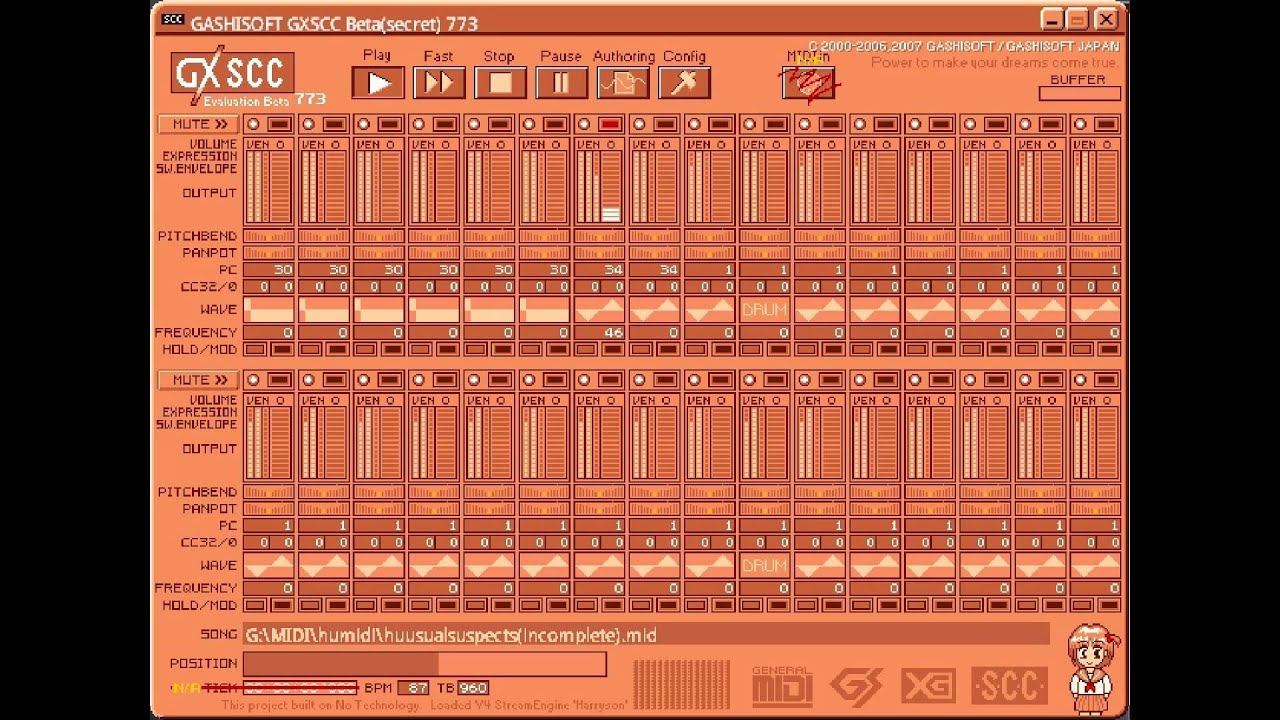Select the XG logo mode

[927, 686]
